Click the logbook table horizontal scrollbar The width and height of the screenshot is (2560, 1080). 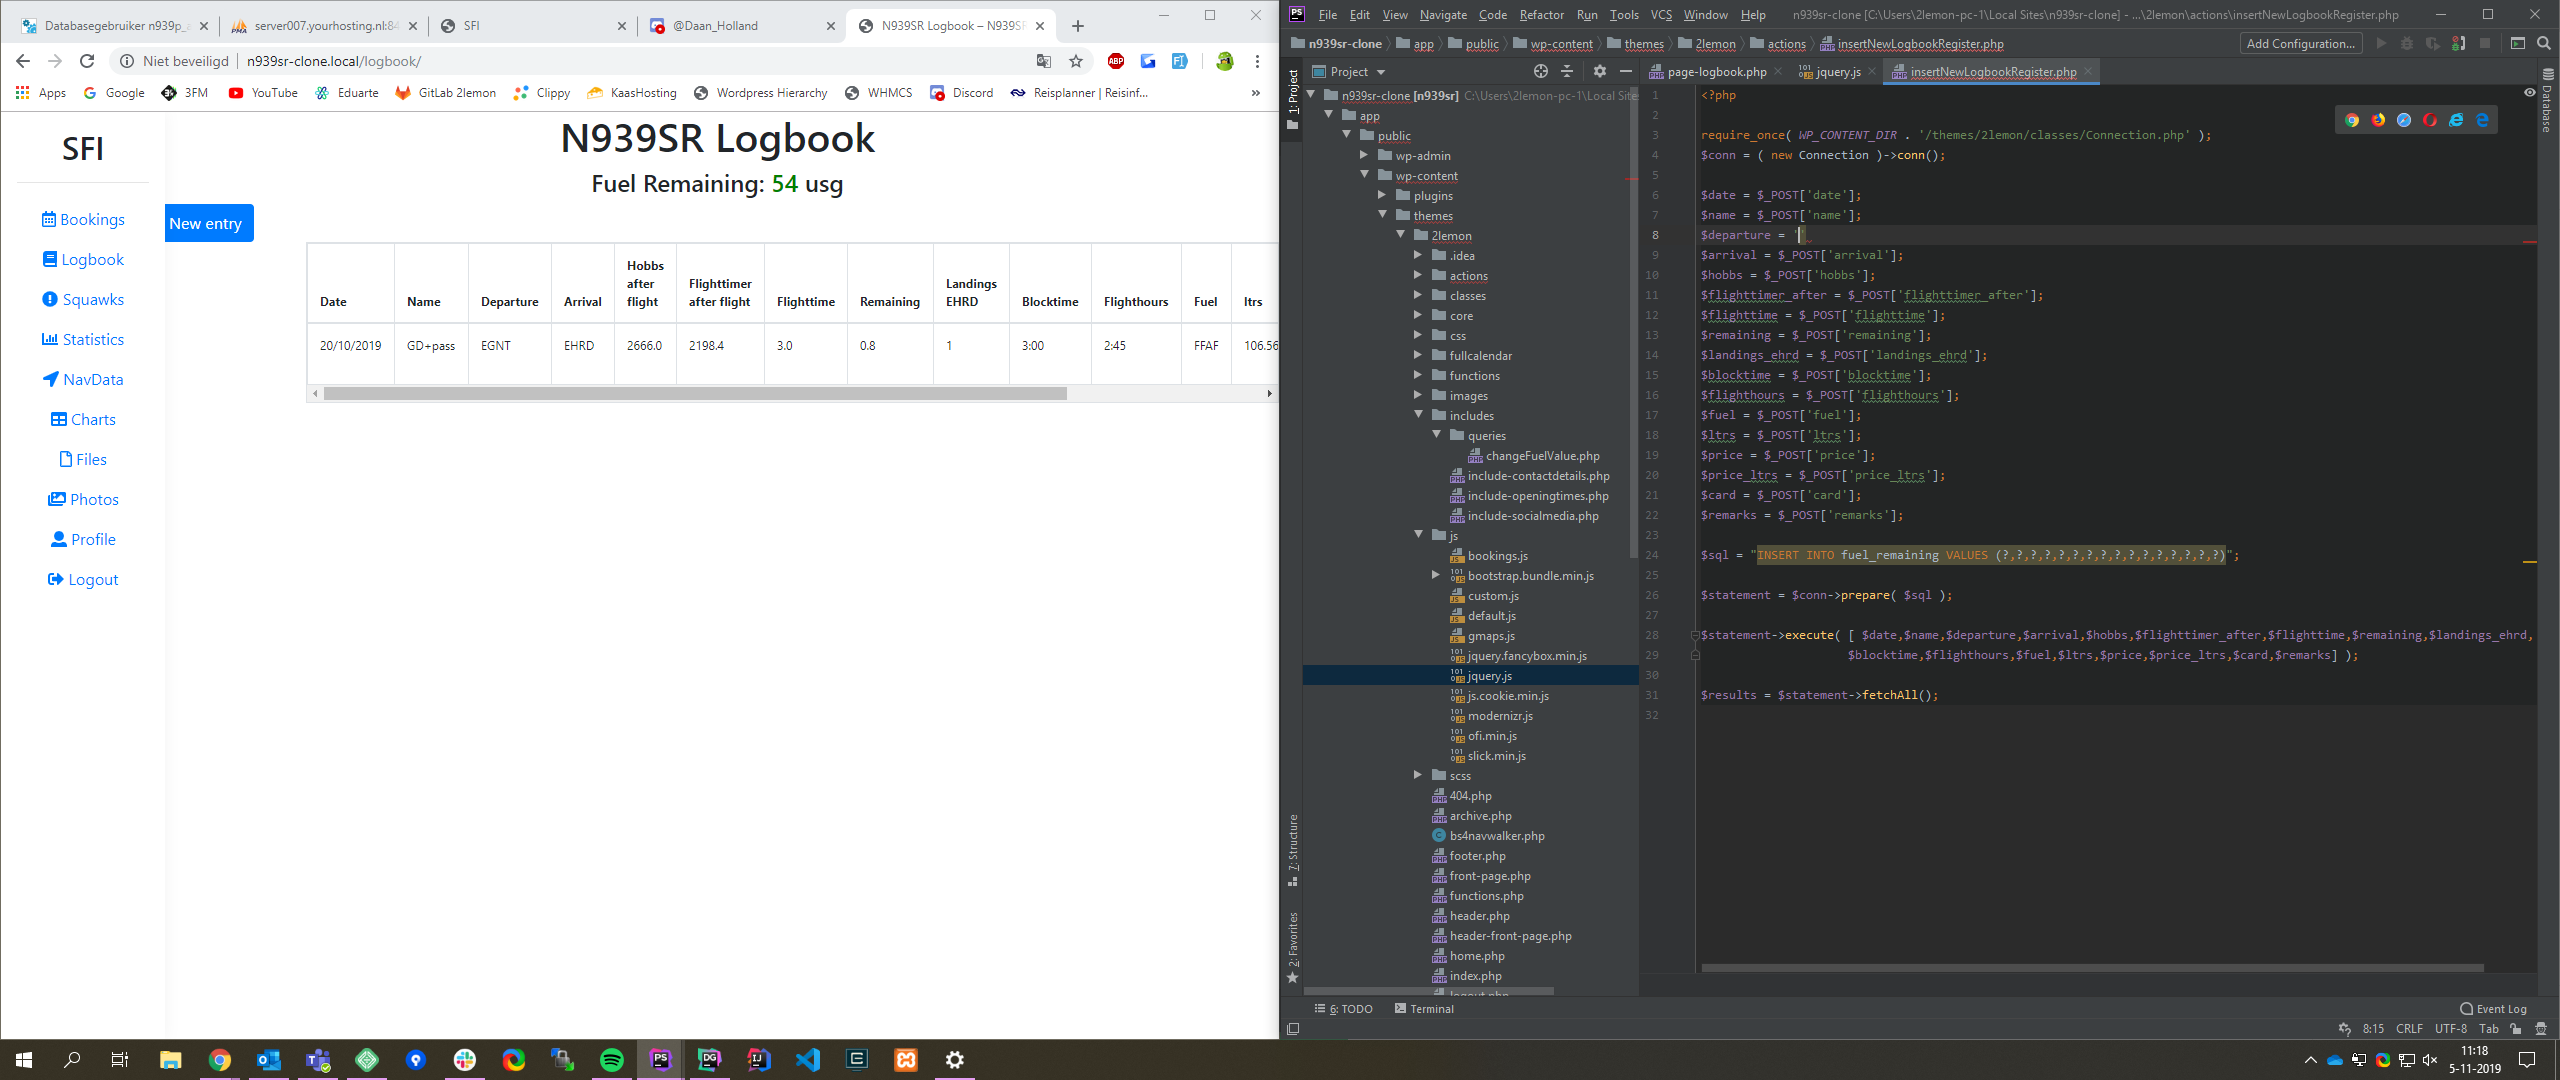[694, 394]
